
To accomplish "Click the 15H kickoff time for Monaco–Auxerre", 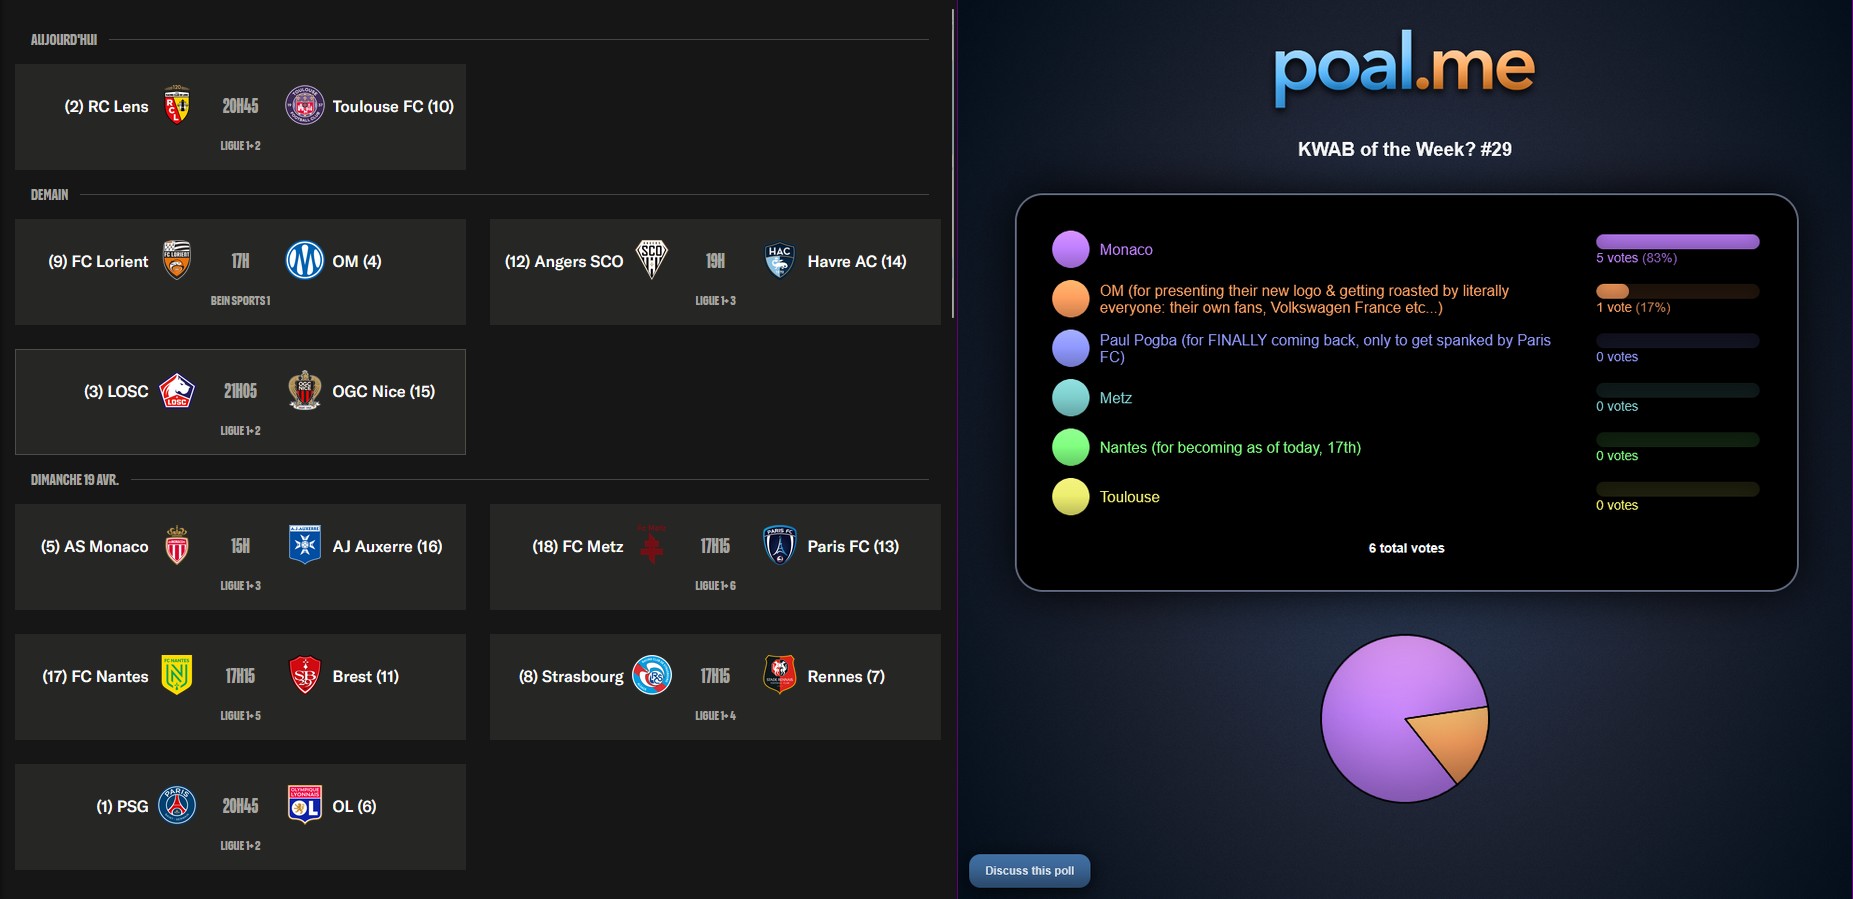I will [240, 546].
